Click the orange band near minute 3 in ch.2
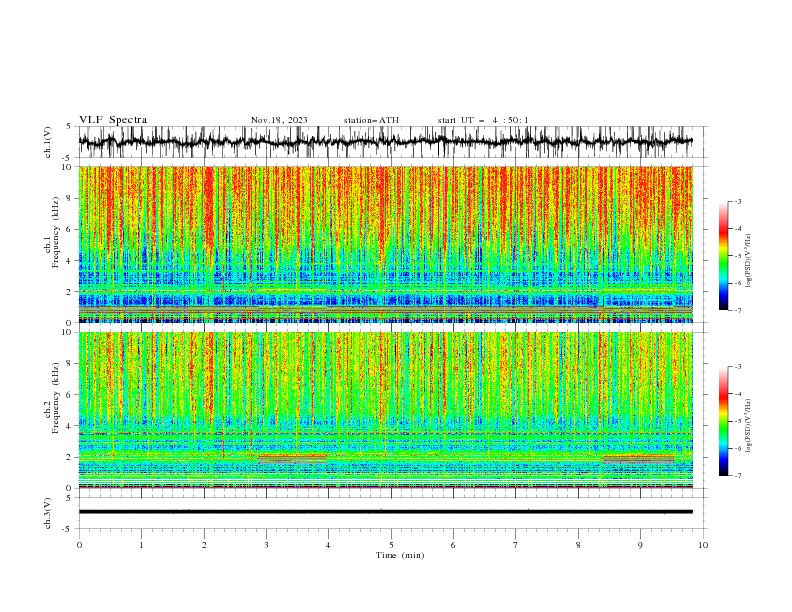 point(292,458)
